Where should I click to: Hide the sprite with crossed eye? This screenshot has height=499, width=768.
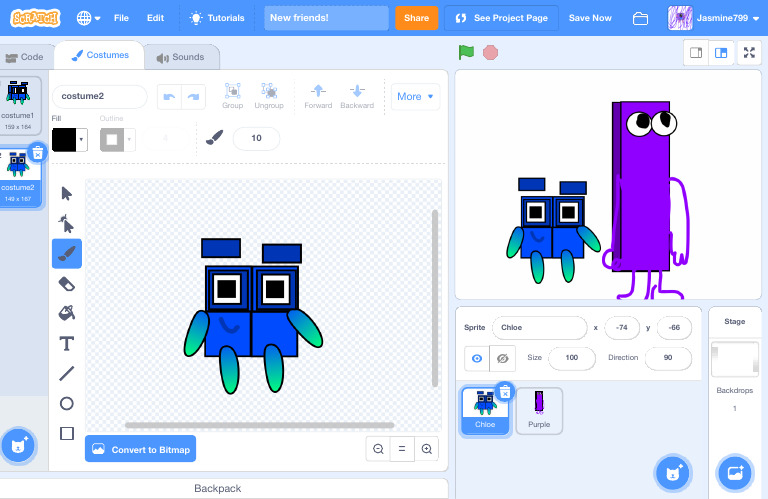point(503,358)
